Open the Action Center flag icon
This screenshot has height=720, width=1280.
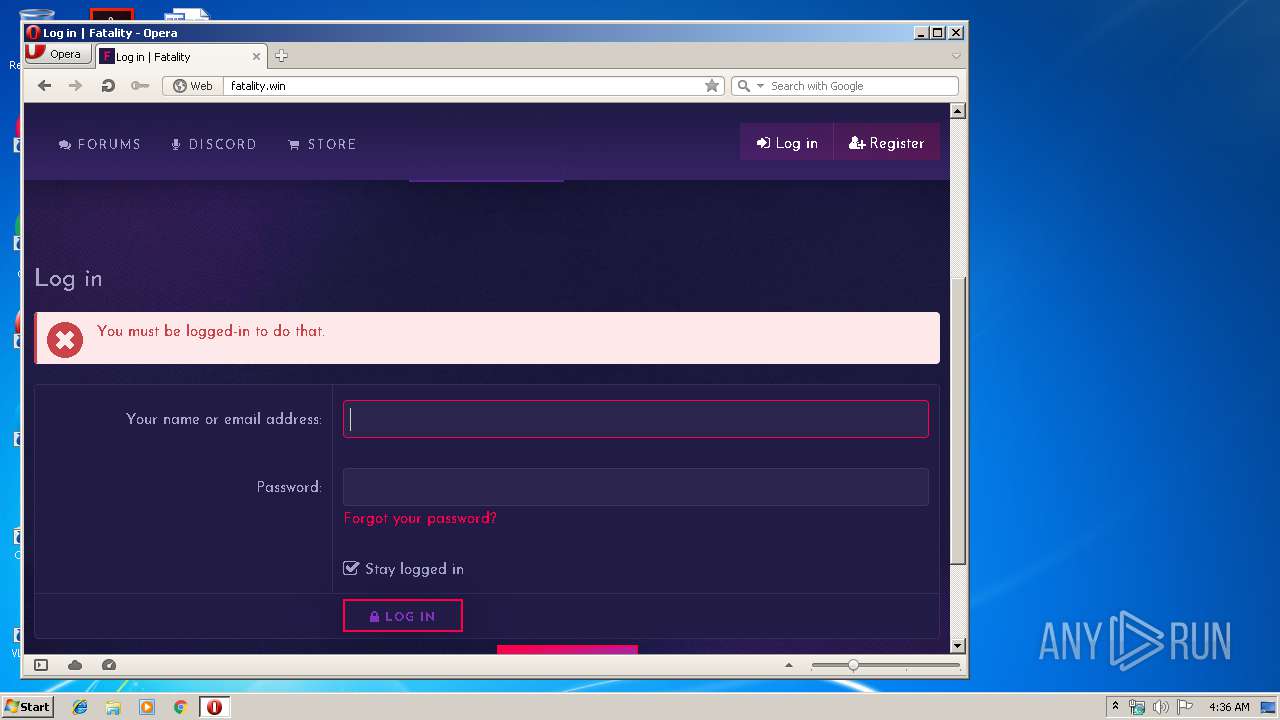(1185, 707)
